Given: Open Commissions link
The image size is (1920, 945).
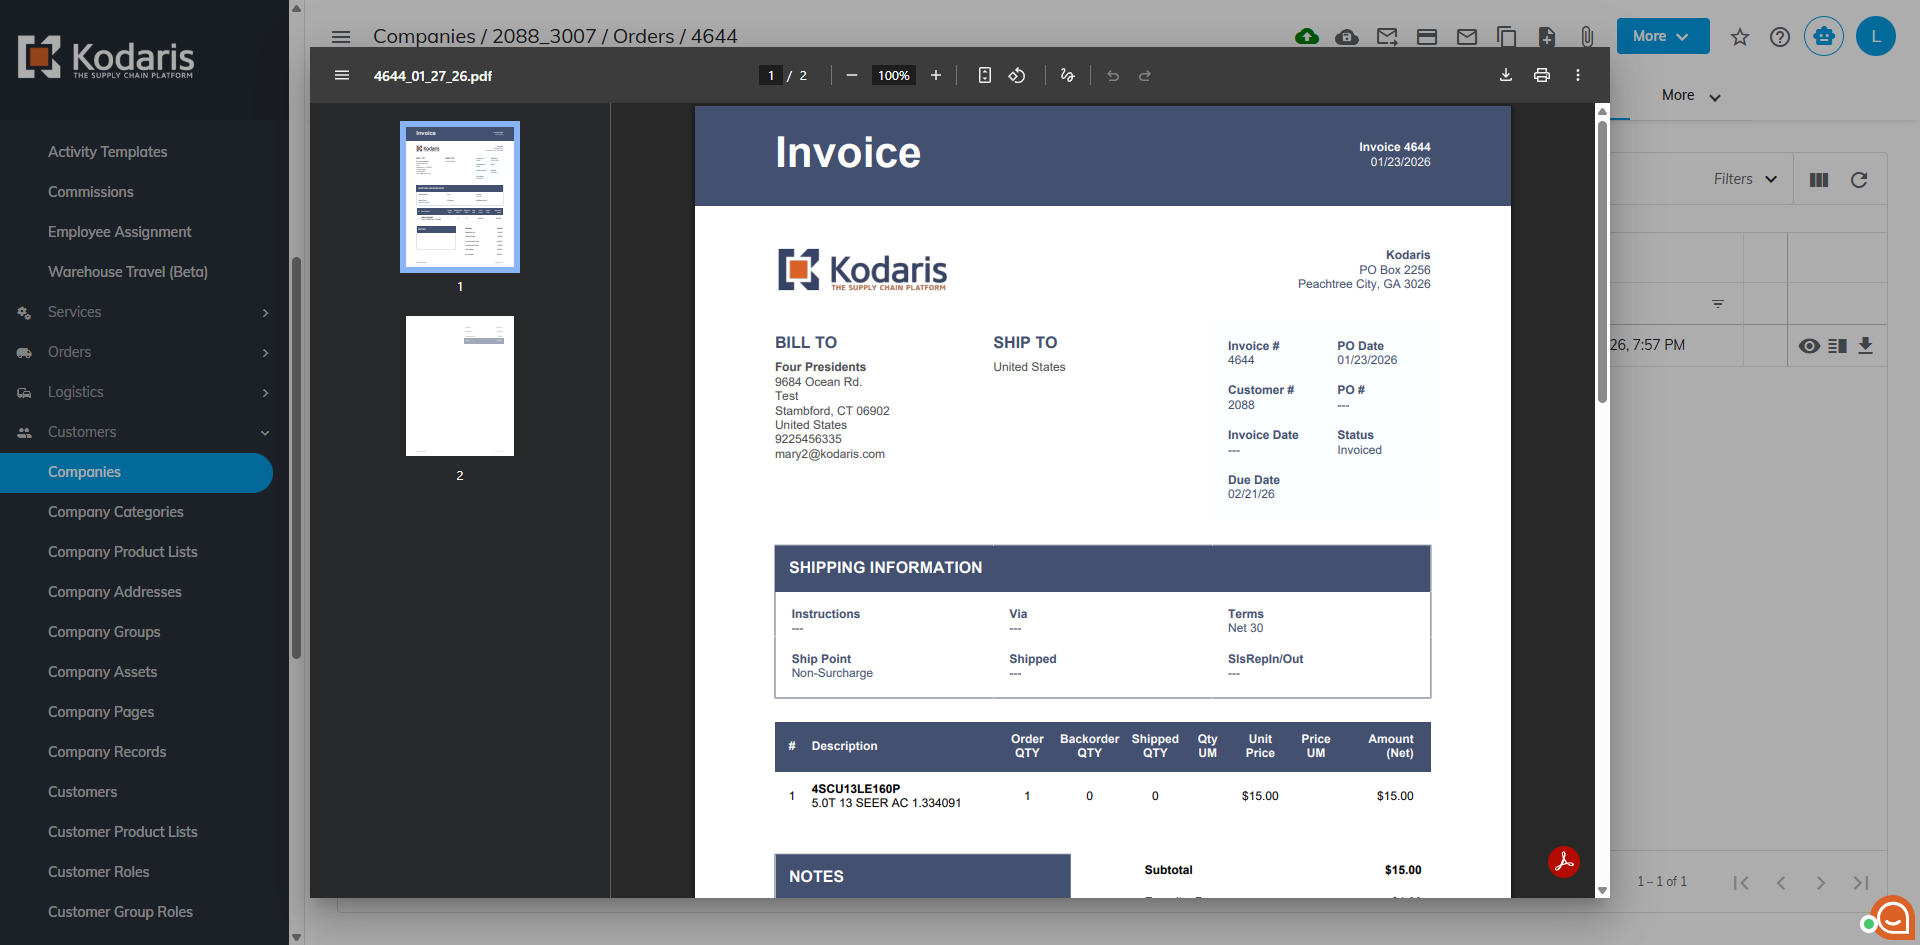Looking at the screenshot, I should coord(91,192).
